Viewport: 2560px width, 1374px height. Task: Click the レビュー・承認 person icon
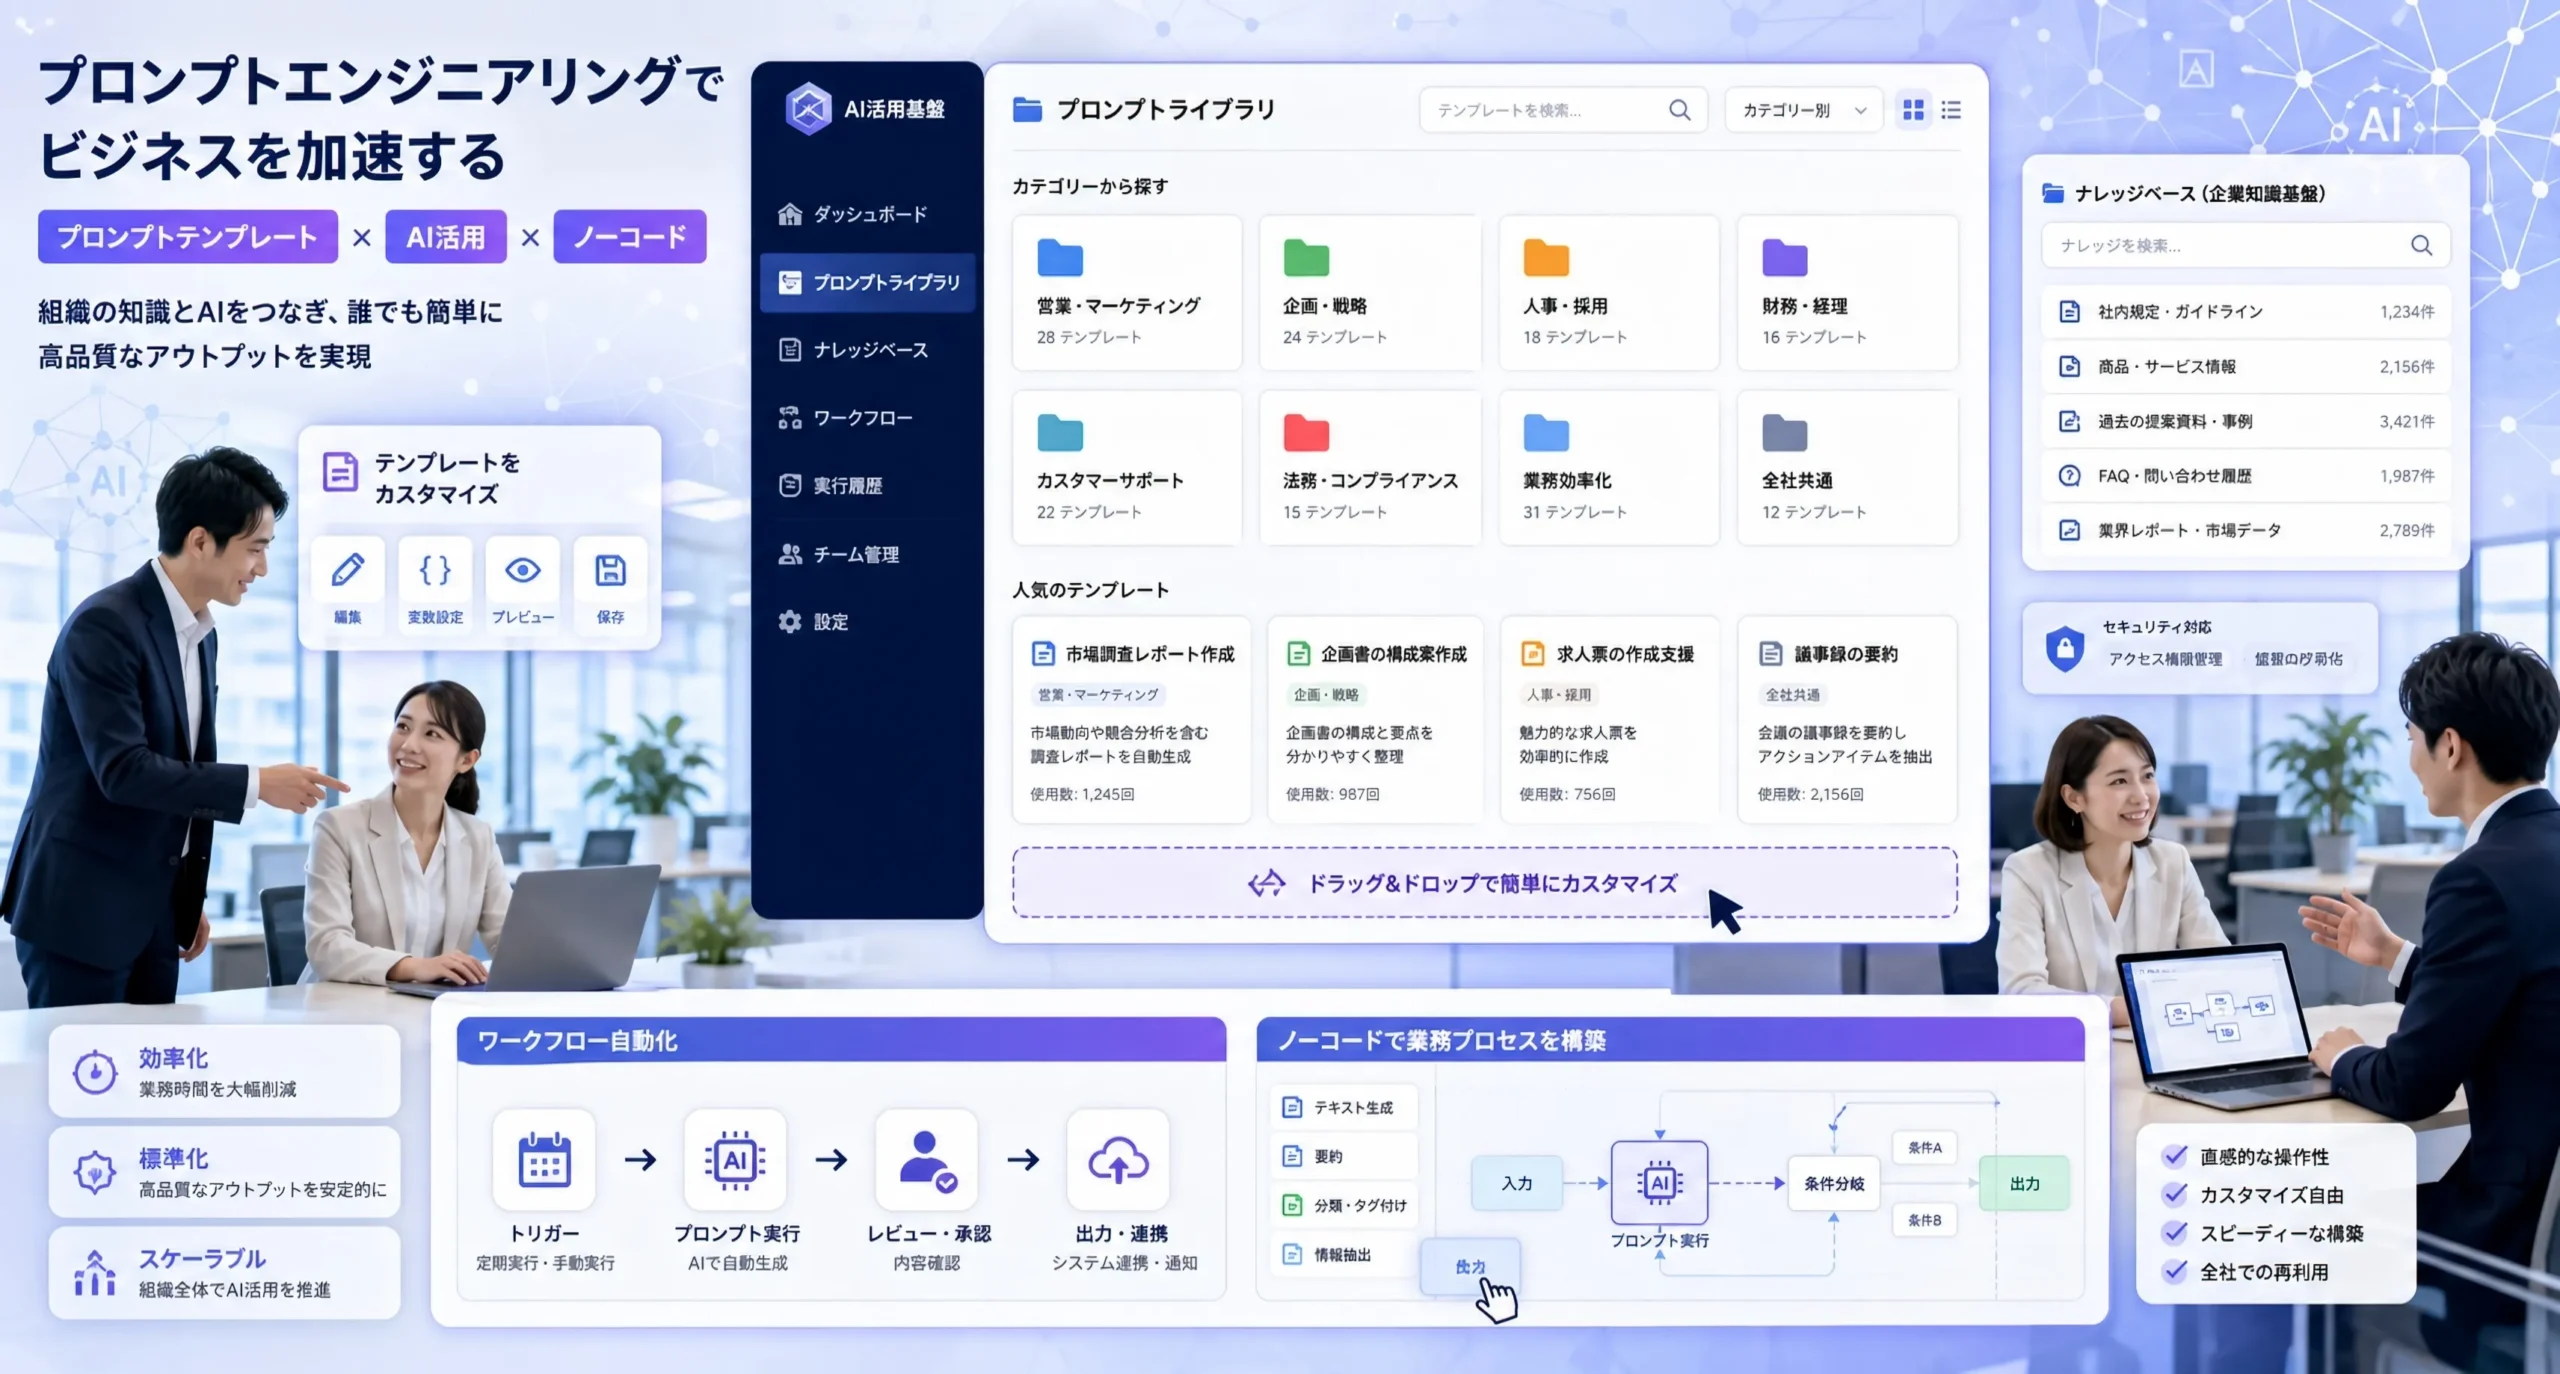click(927, 1160)
